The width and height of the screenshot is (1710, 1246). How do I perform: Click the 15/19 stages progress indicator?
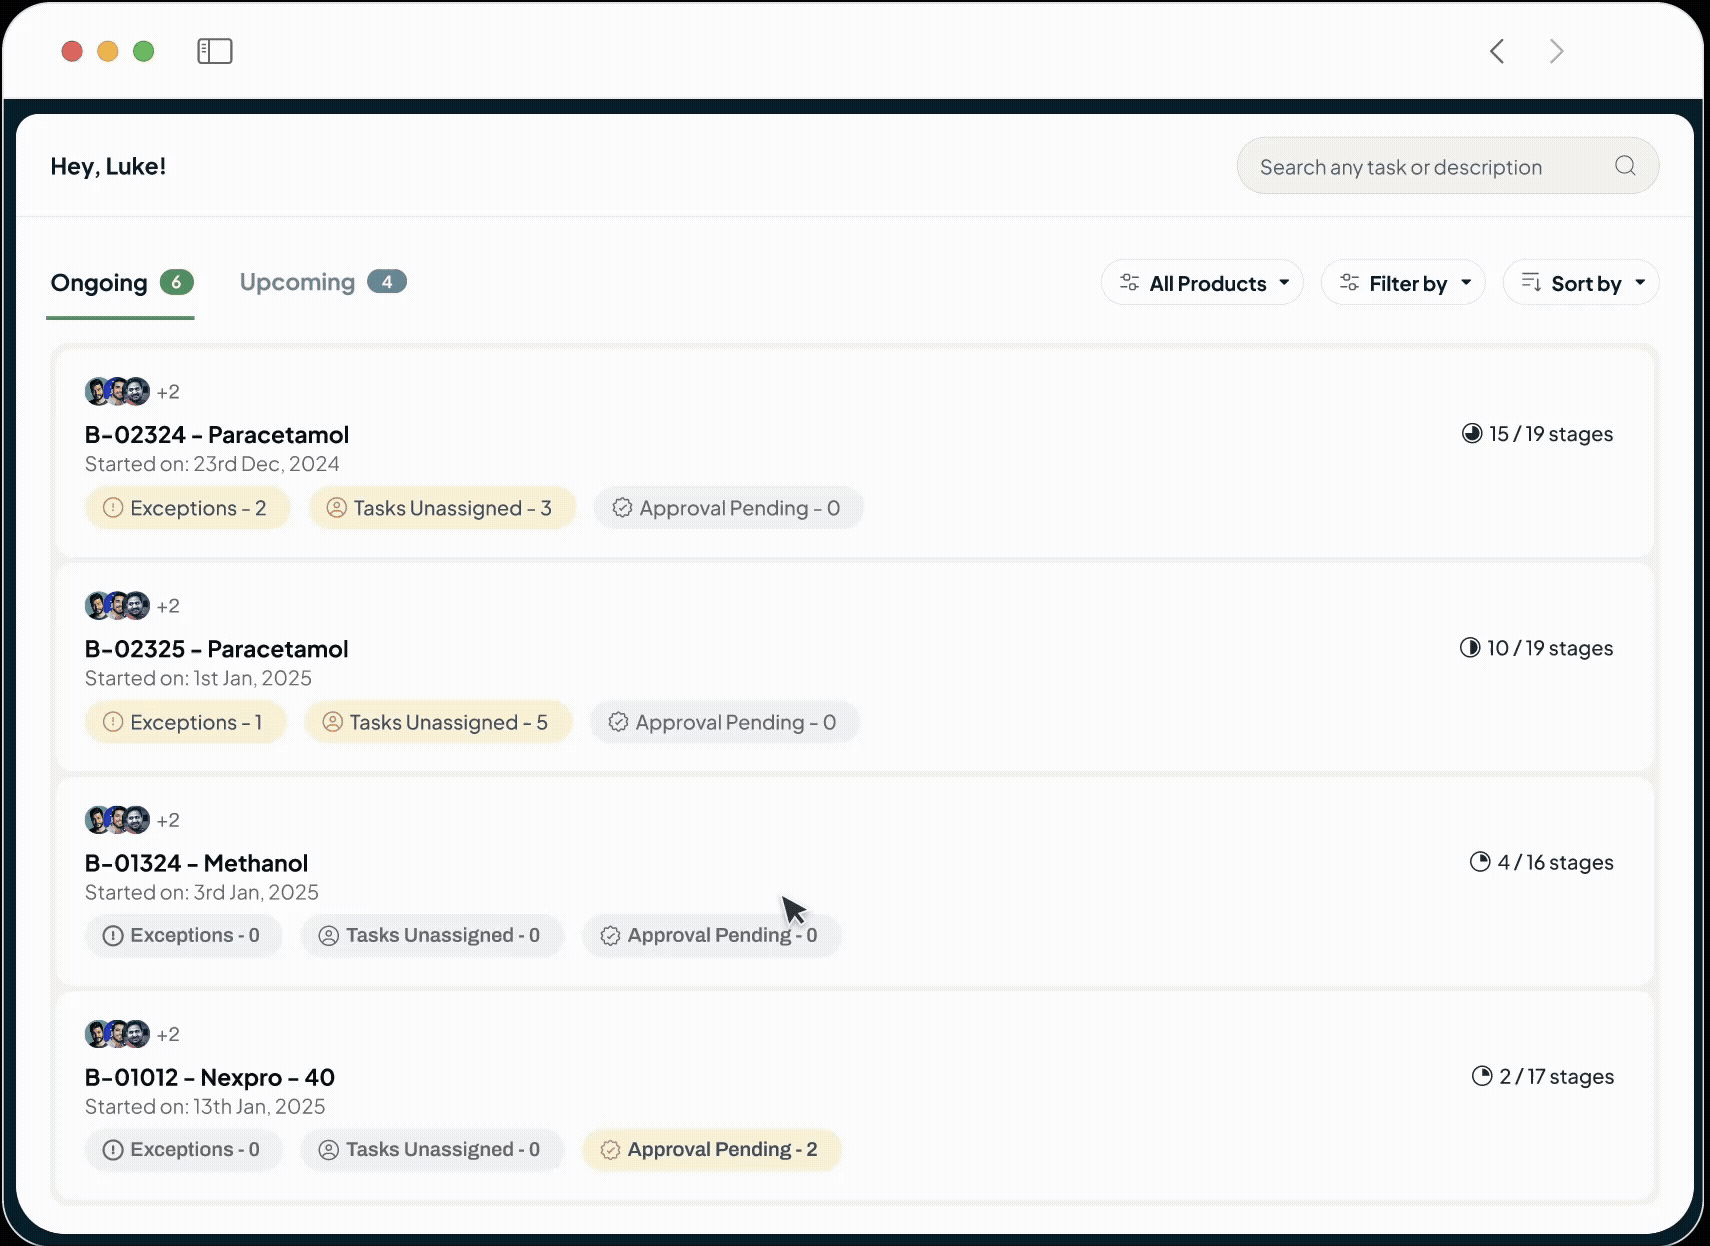1538,434
